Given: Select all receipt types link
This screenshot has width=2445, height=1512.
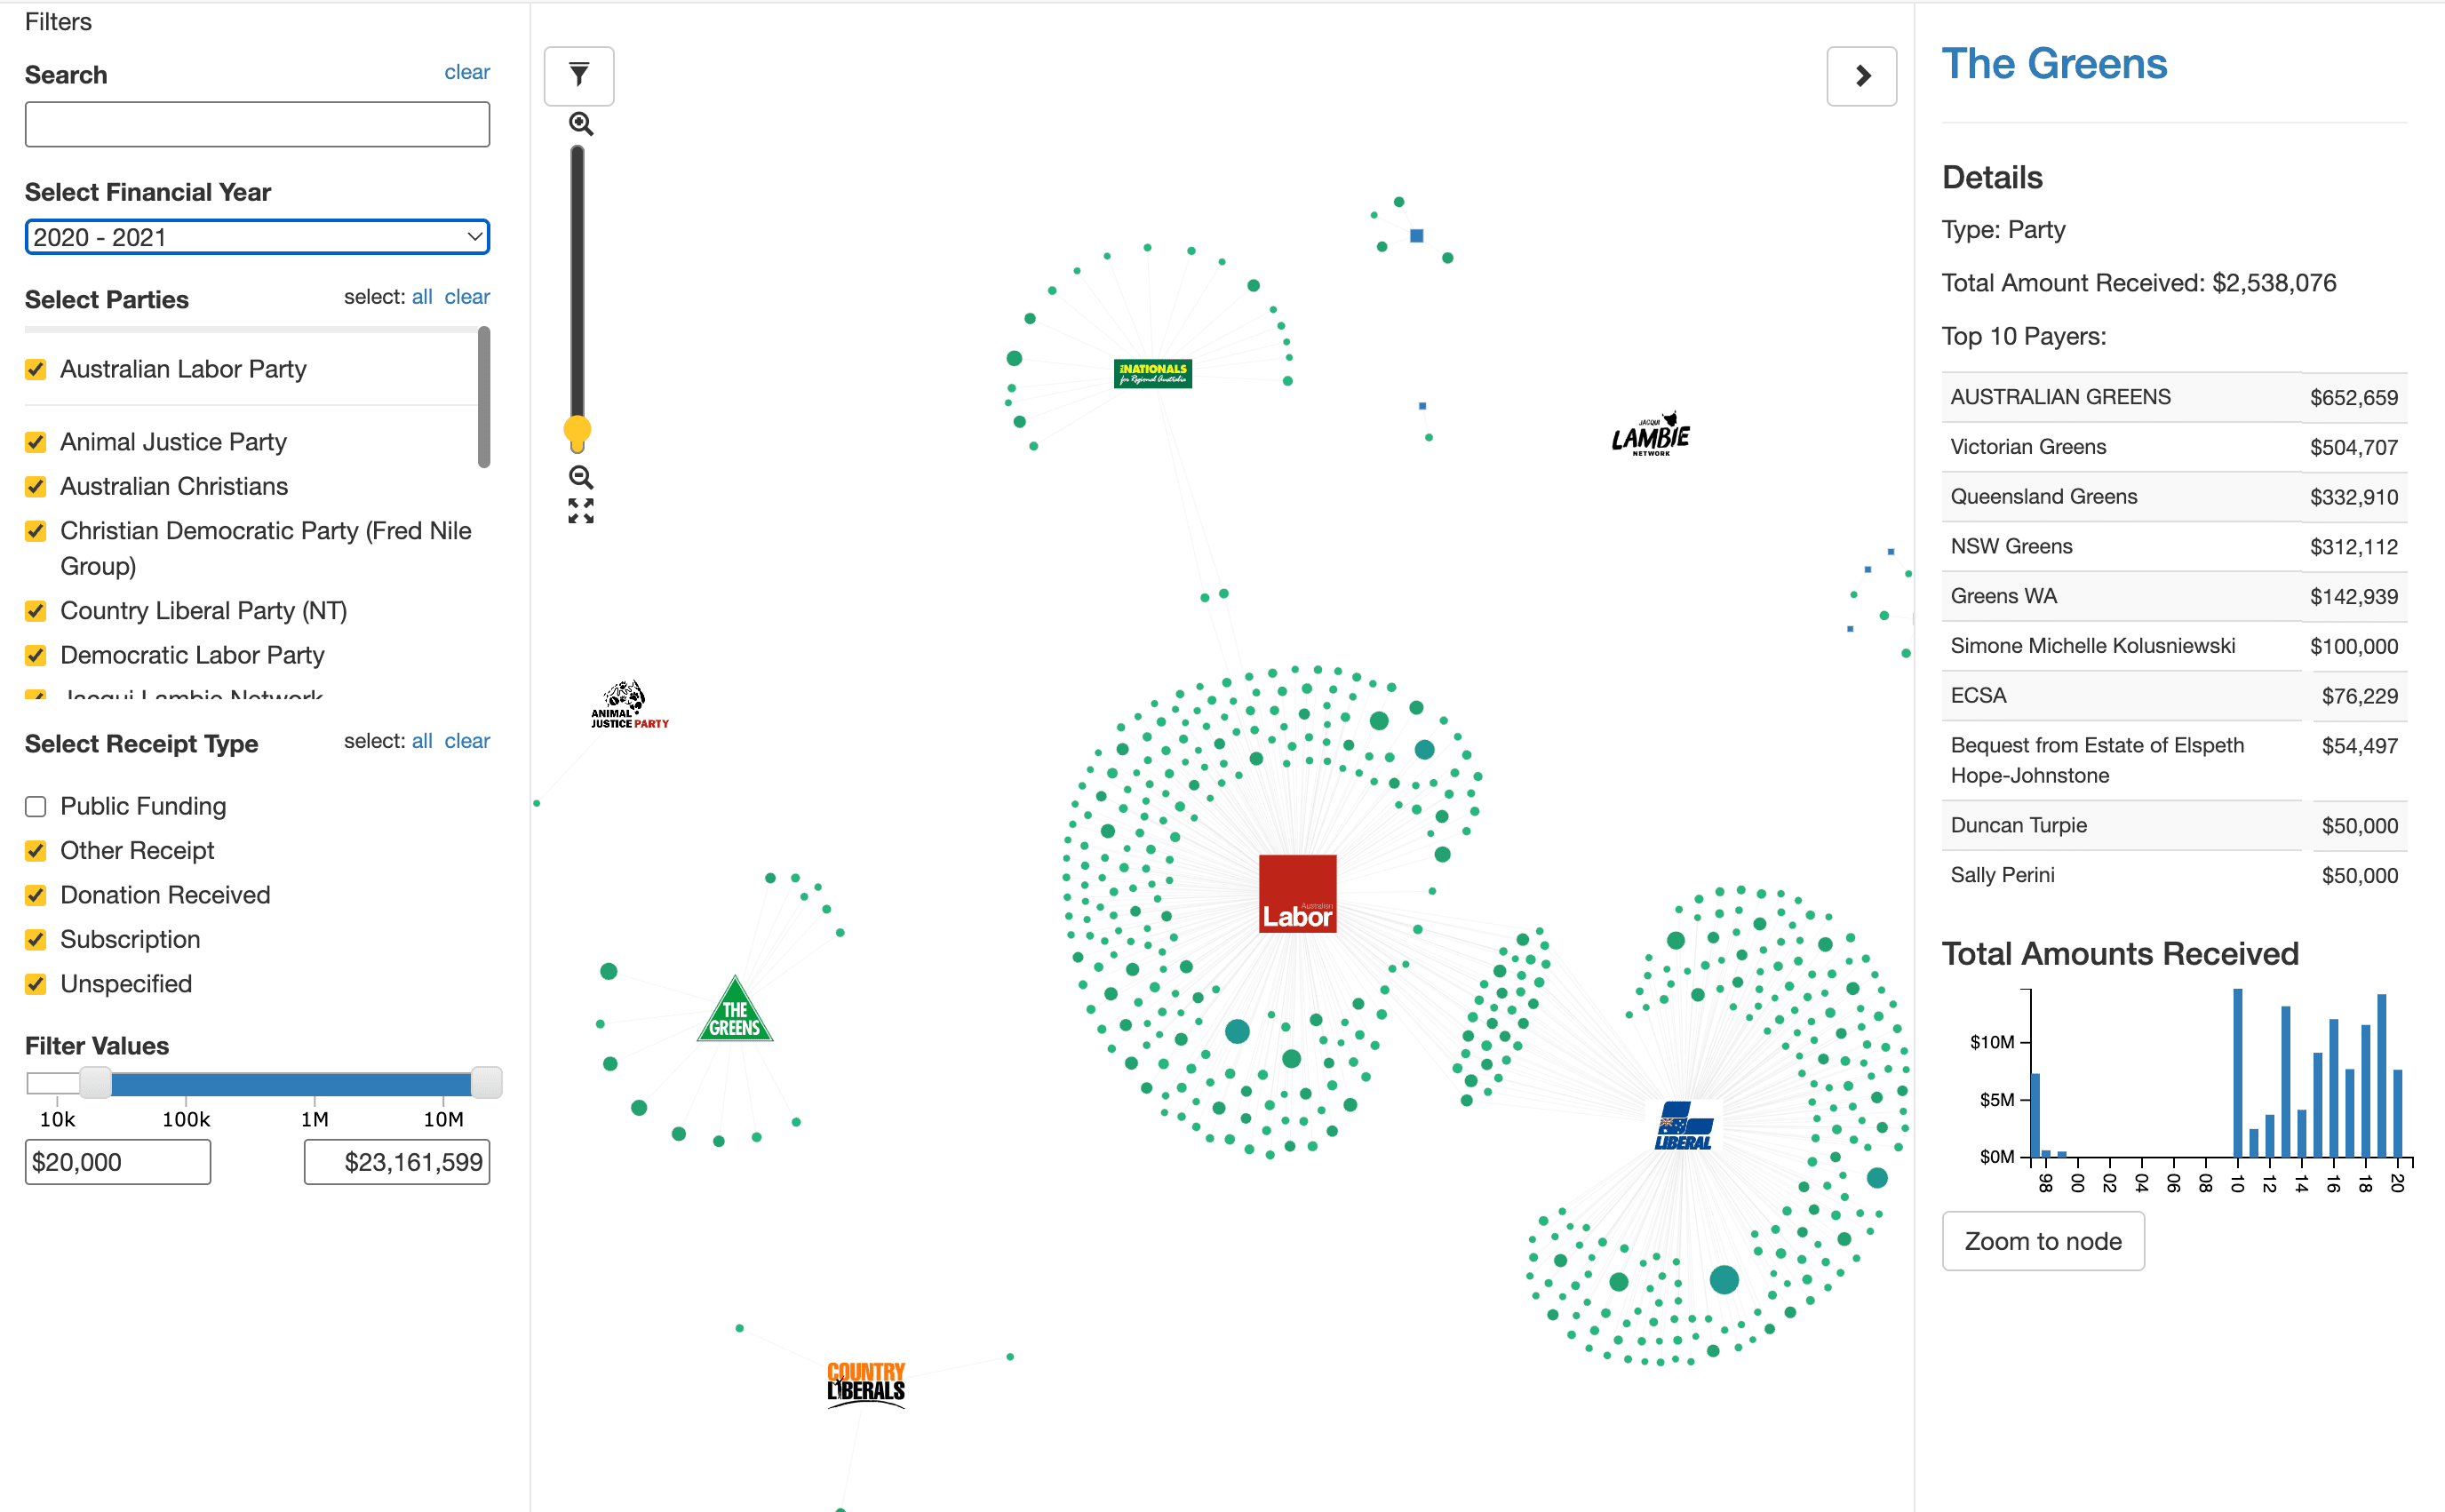Looking at the screenshot, I should coord(422,741).
